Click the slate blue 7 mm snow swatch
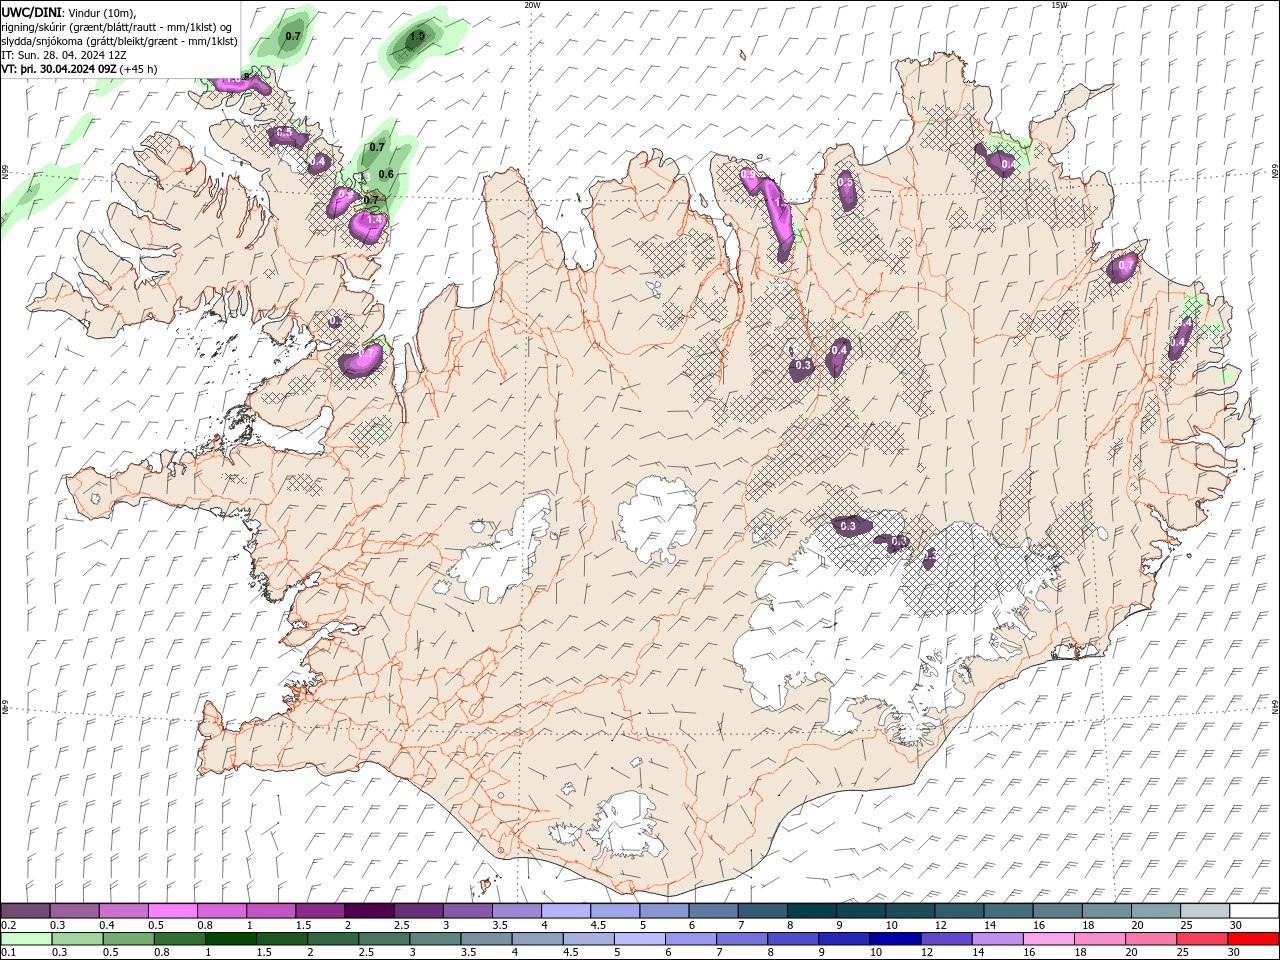 coord(763,911)
